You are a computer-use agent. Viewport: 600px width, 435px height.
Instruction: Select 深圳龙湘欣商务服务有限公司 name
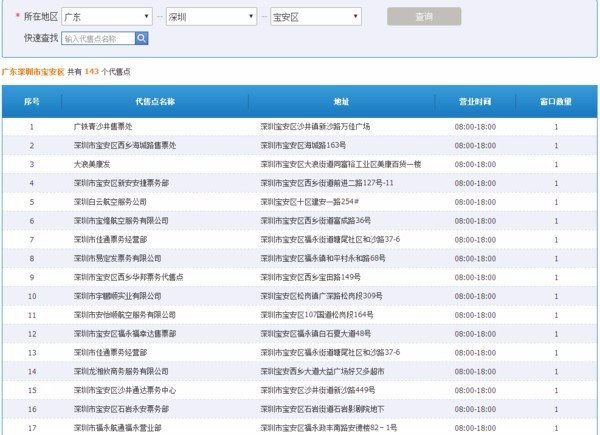point(121,371)
